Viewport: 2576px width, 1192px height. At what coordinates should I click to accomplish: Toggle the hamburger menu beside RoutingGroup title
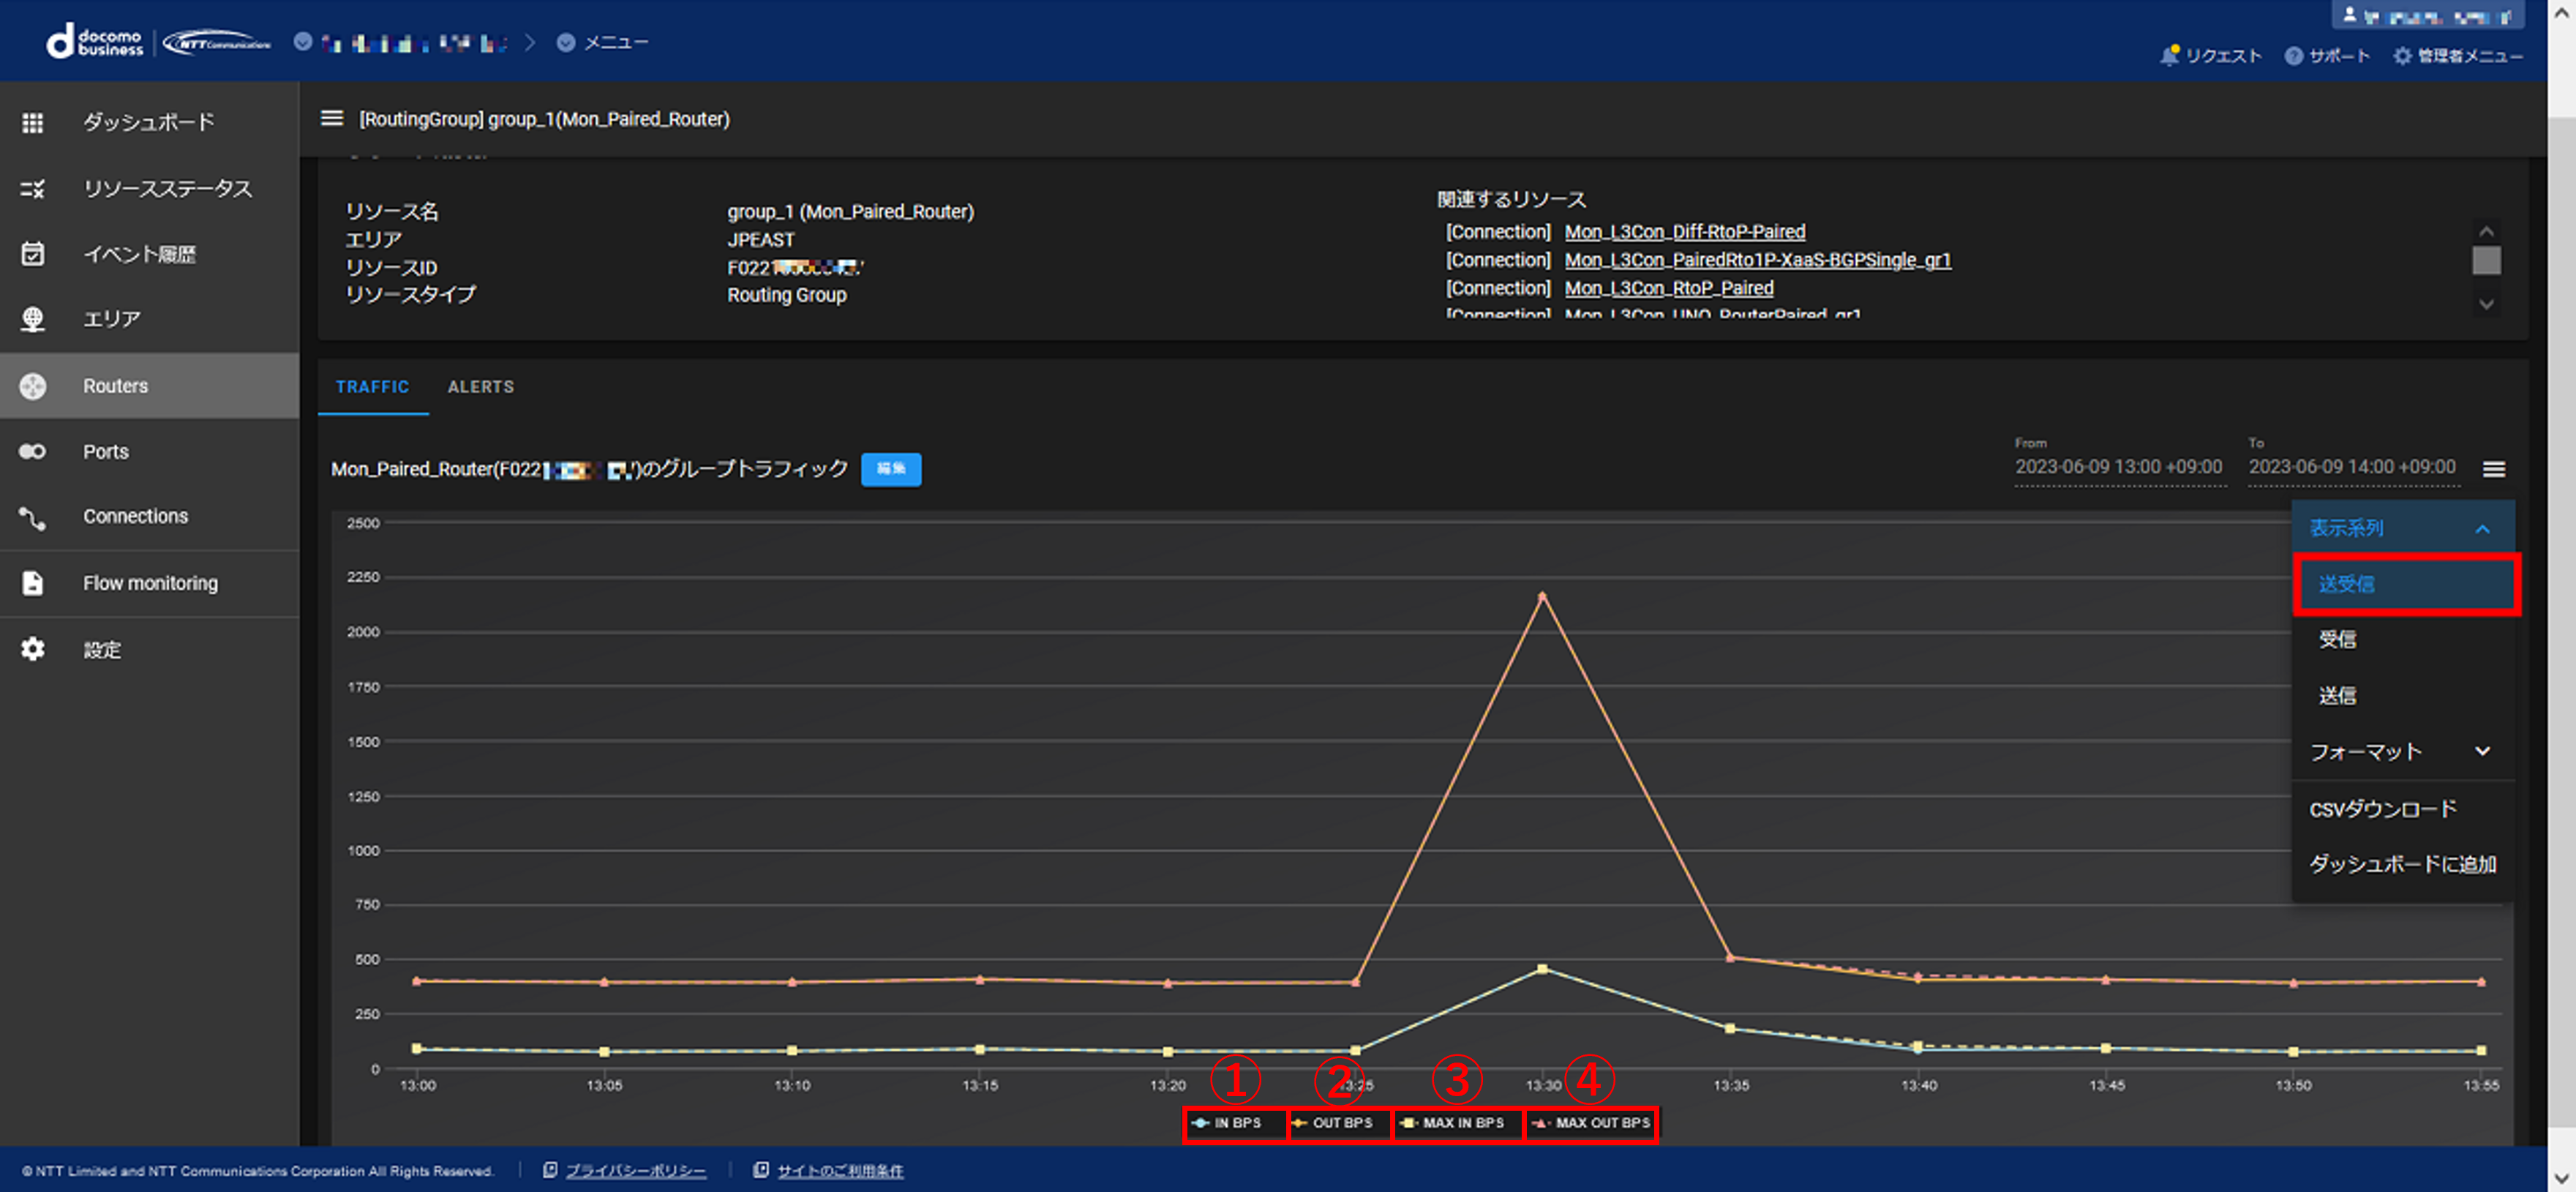point(332,118)
